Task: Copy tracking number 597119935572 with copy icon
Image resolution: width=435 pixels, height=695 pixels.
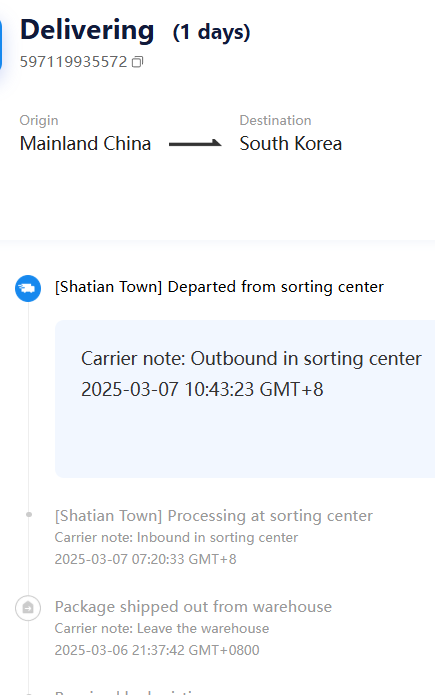Action: 137,62
